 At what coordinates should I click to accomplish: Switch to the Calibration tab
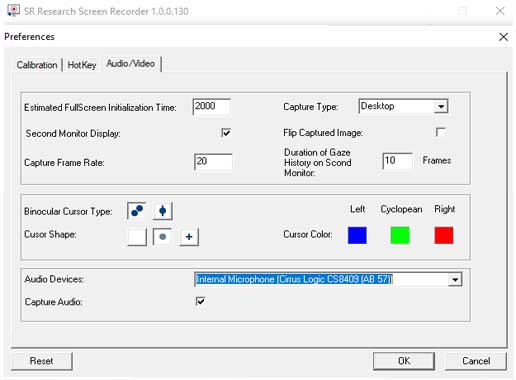[x=37, y=65]
